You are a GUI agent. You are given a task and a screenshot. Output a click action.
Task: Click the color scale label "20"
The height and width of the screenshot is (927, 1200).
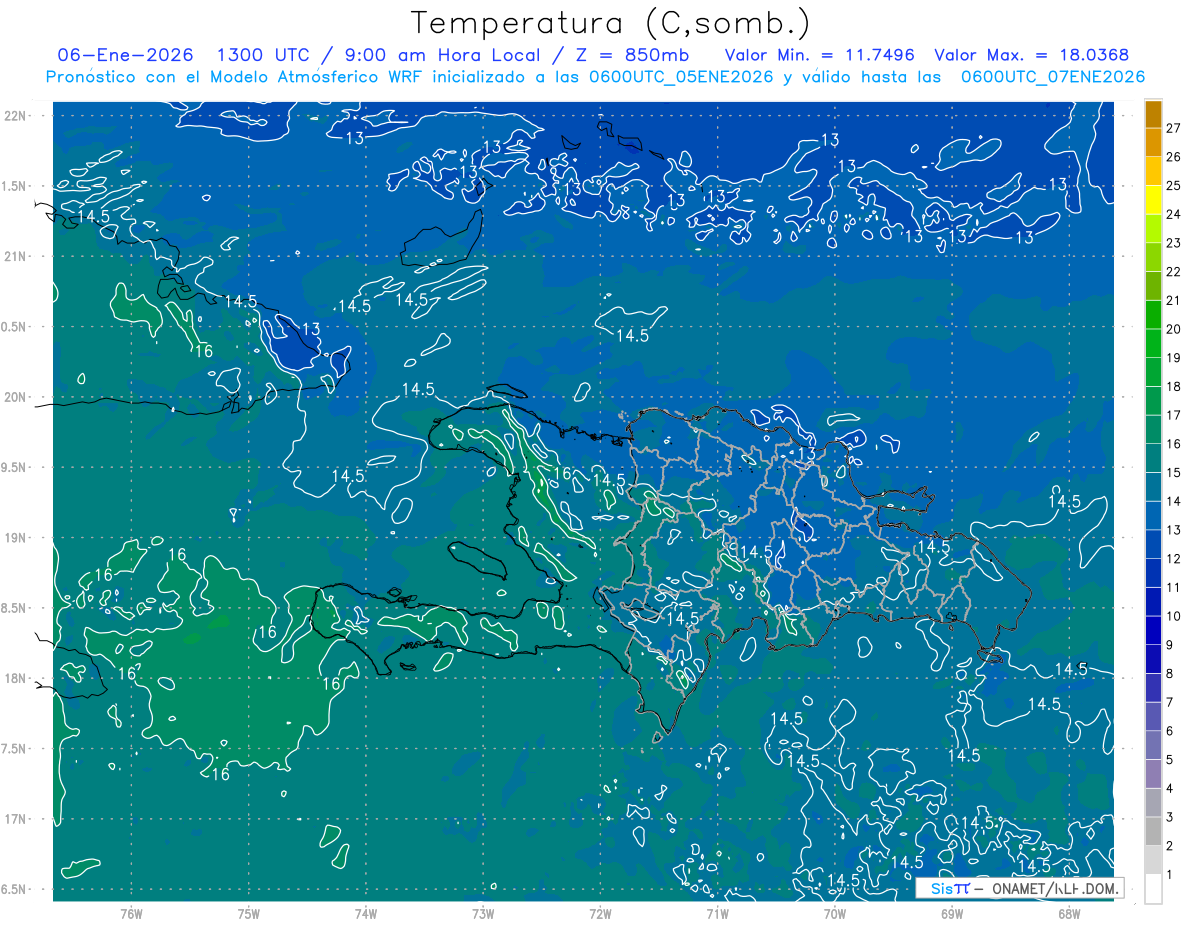click(x=1174, y=329)
